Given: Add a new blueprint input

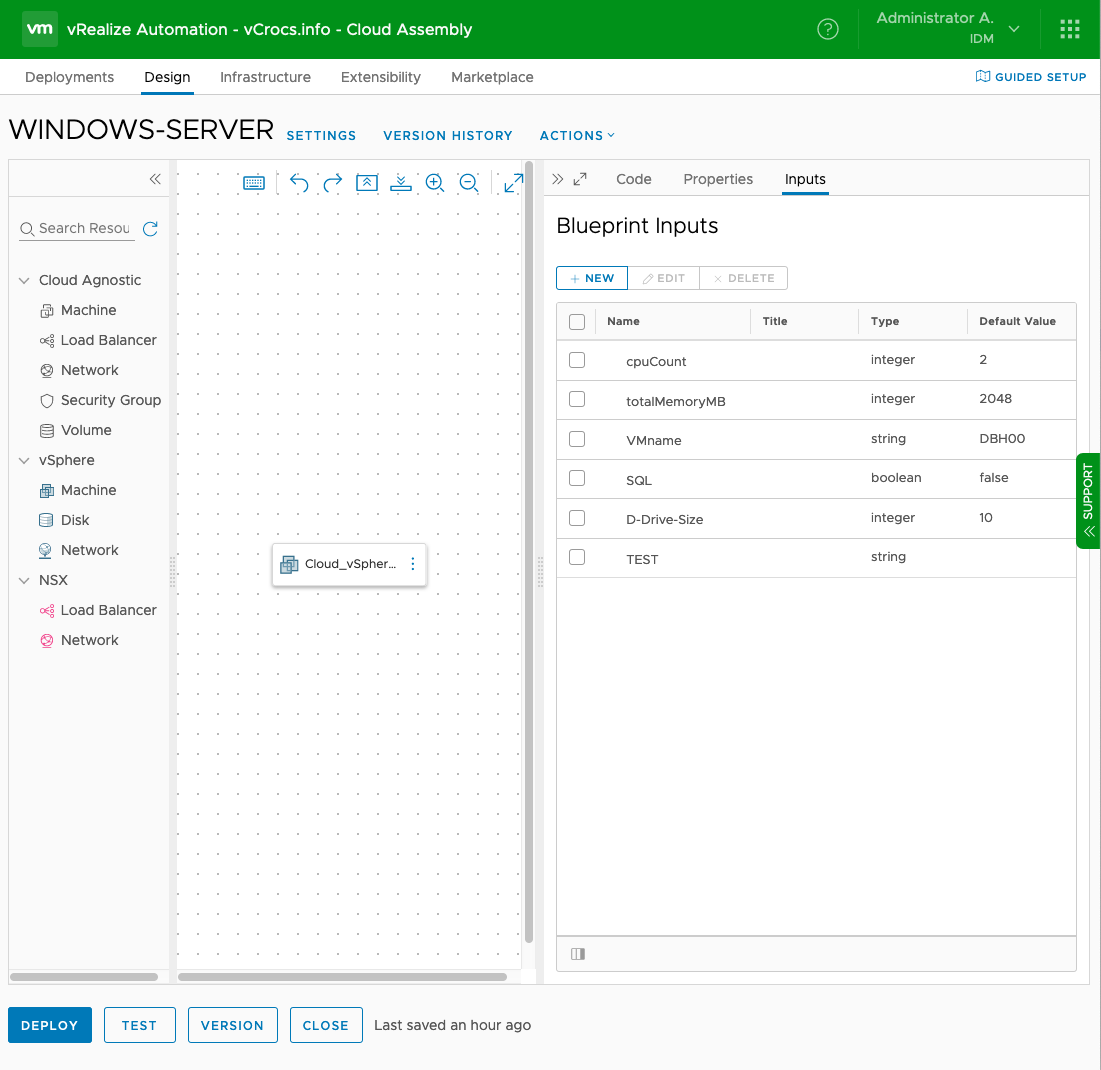Looking at the screenshot, I should [592, 278].
